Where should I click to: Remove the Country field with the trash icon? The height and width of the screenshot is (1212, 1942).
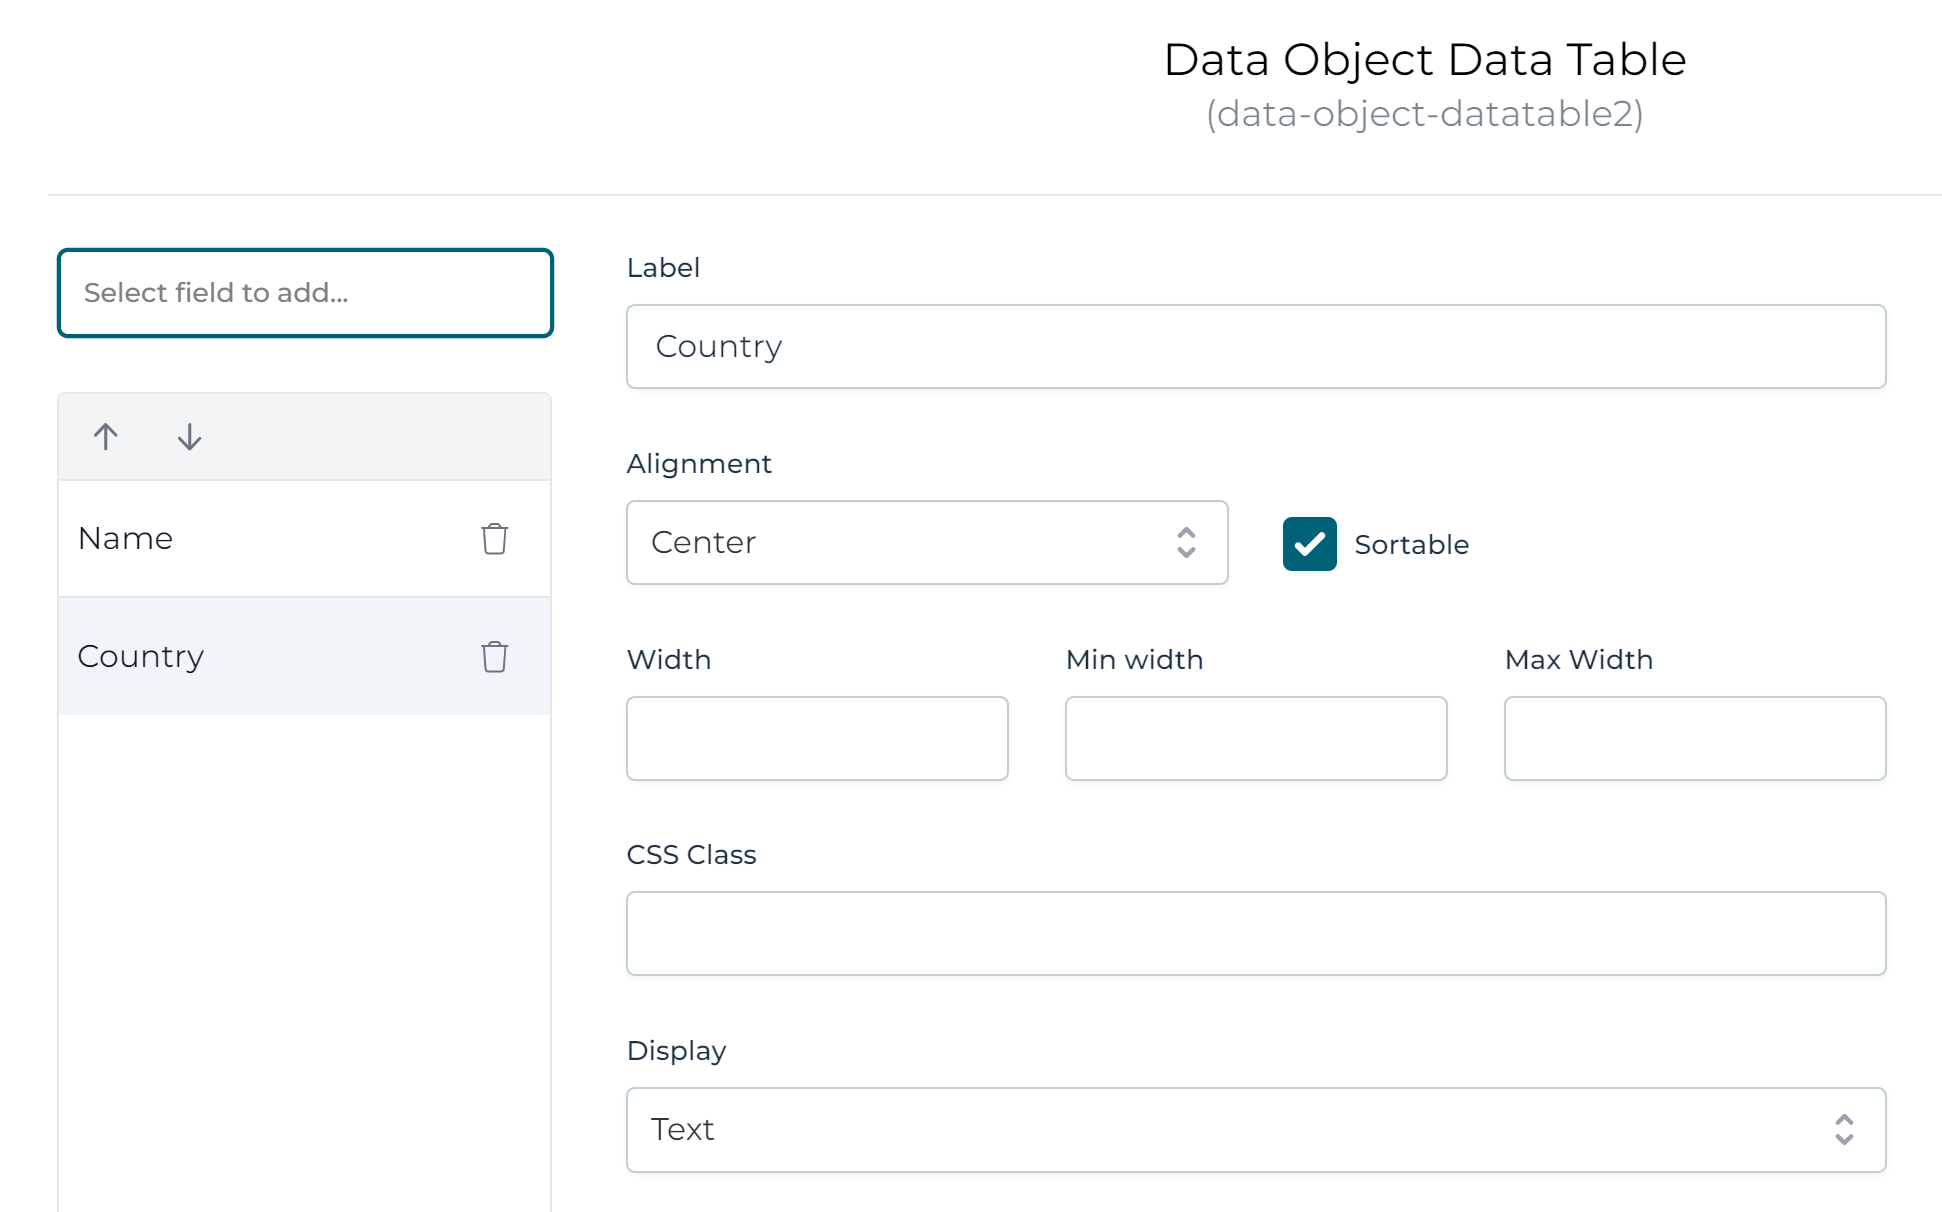pos(493,657)
